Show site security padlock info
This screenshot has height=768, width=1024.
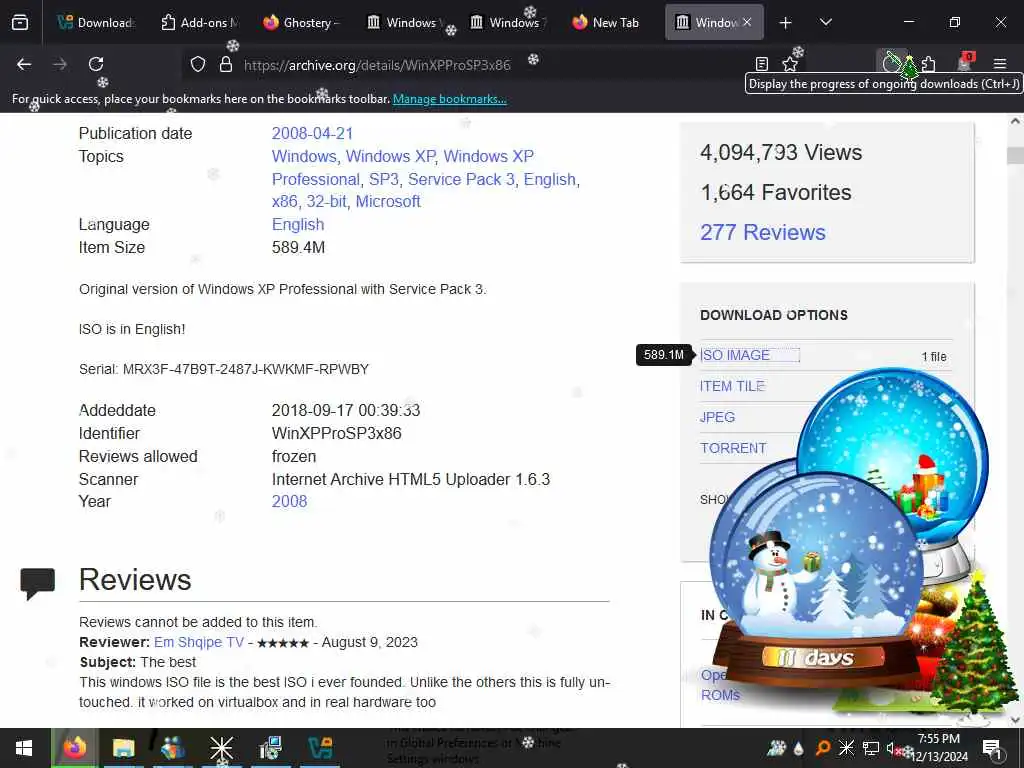(x=226, y=64)
